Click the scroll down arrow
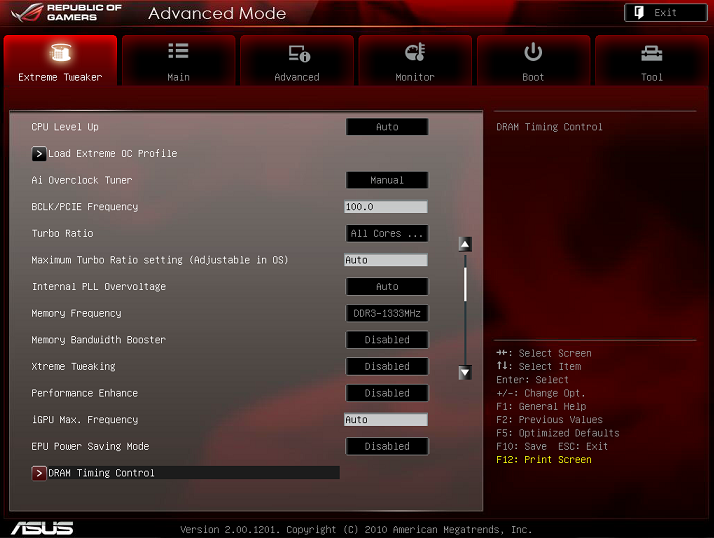This screenshot has width=714, height=538. pyautogui.click(x=465, y=373)
